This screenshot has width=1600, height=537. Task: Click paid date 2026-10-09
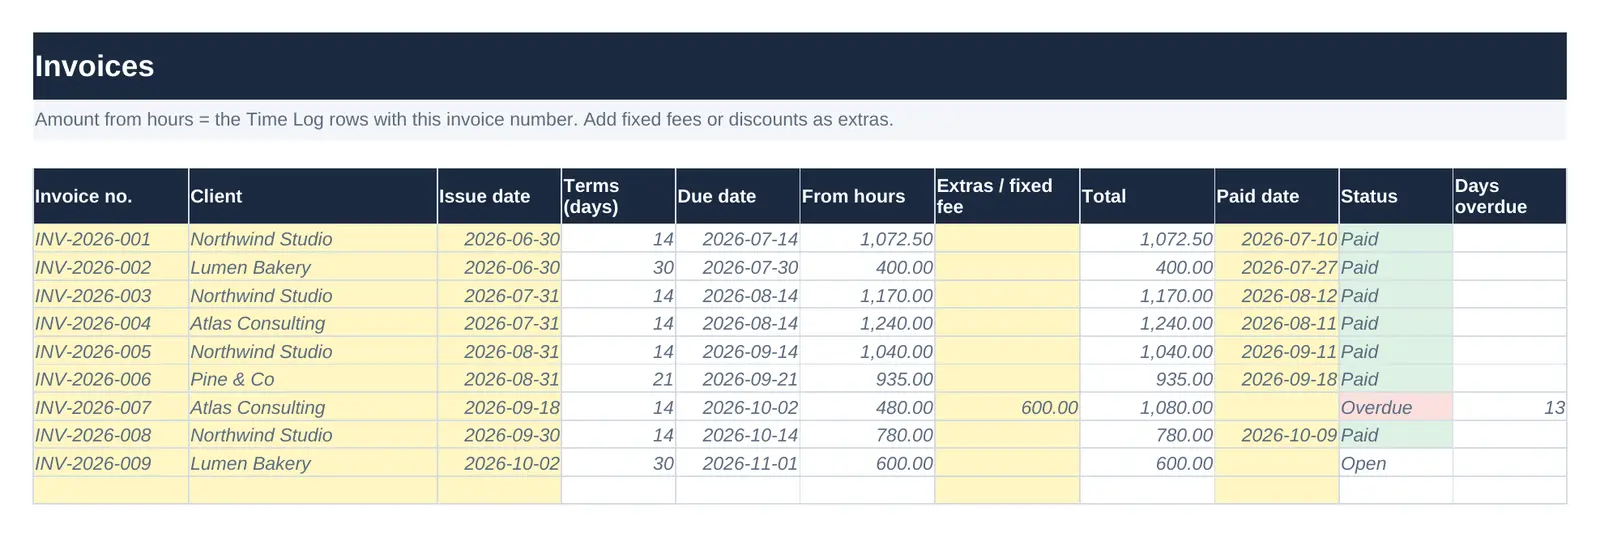pos(1277,435)
